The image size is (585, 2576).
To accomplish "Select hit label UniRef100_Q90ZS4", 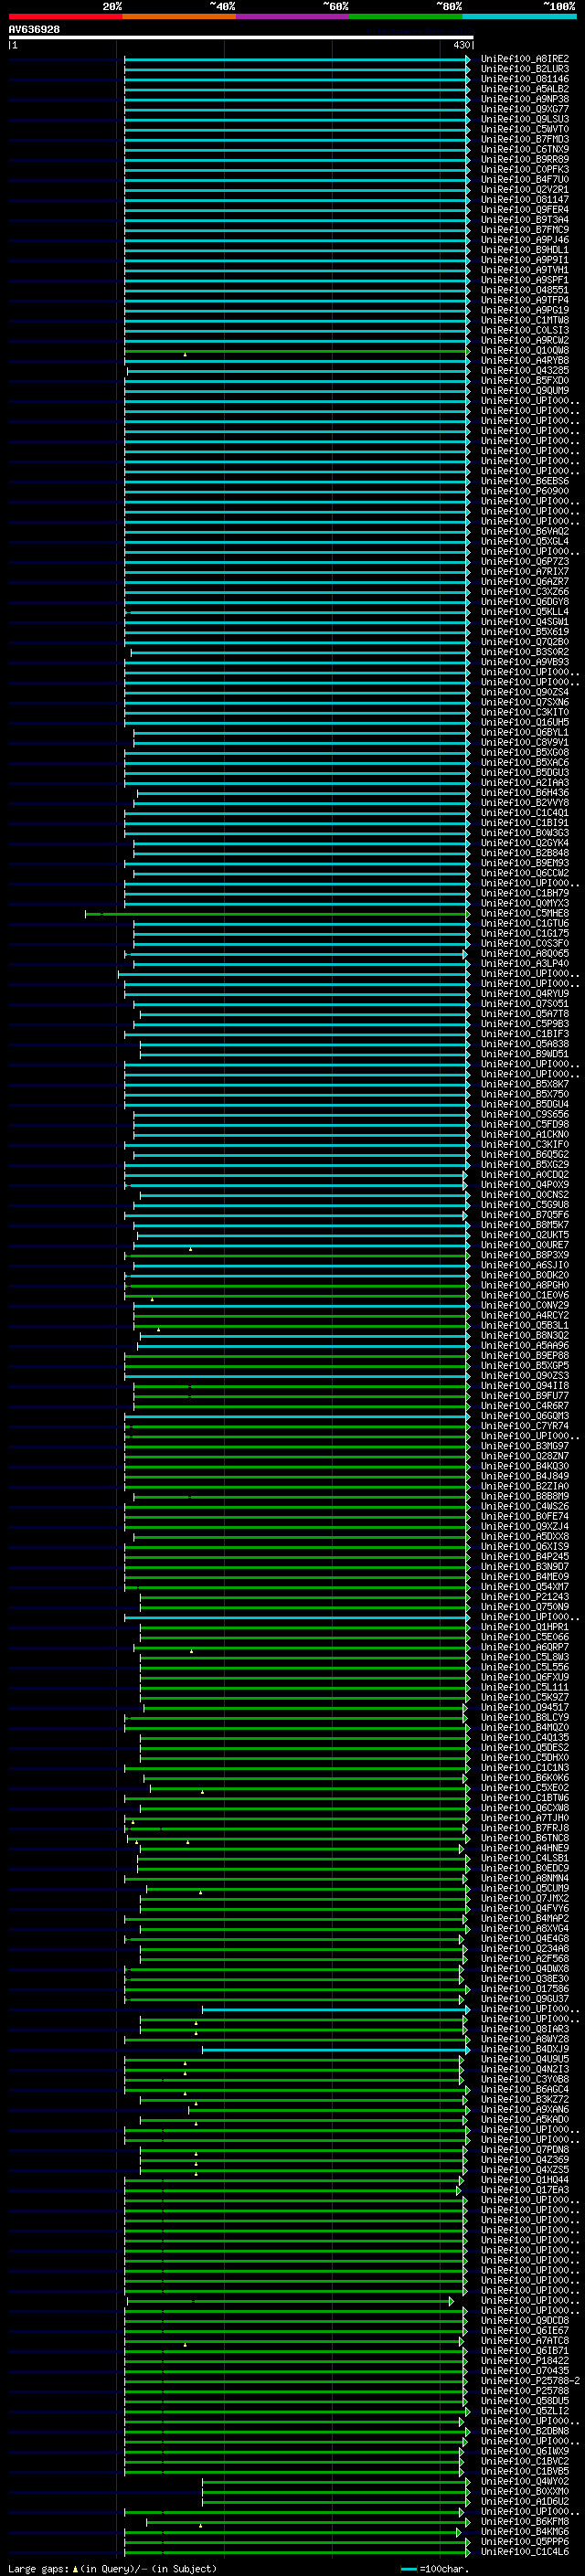I will (x=524, y=692).
